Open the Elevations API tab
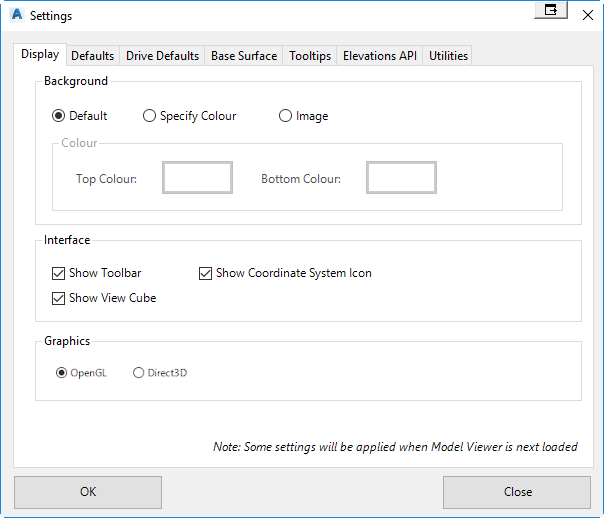The image size is (604, 518). (380, 56)
